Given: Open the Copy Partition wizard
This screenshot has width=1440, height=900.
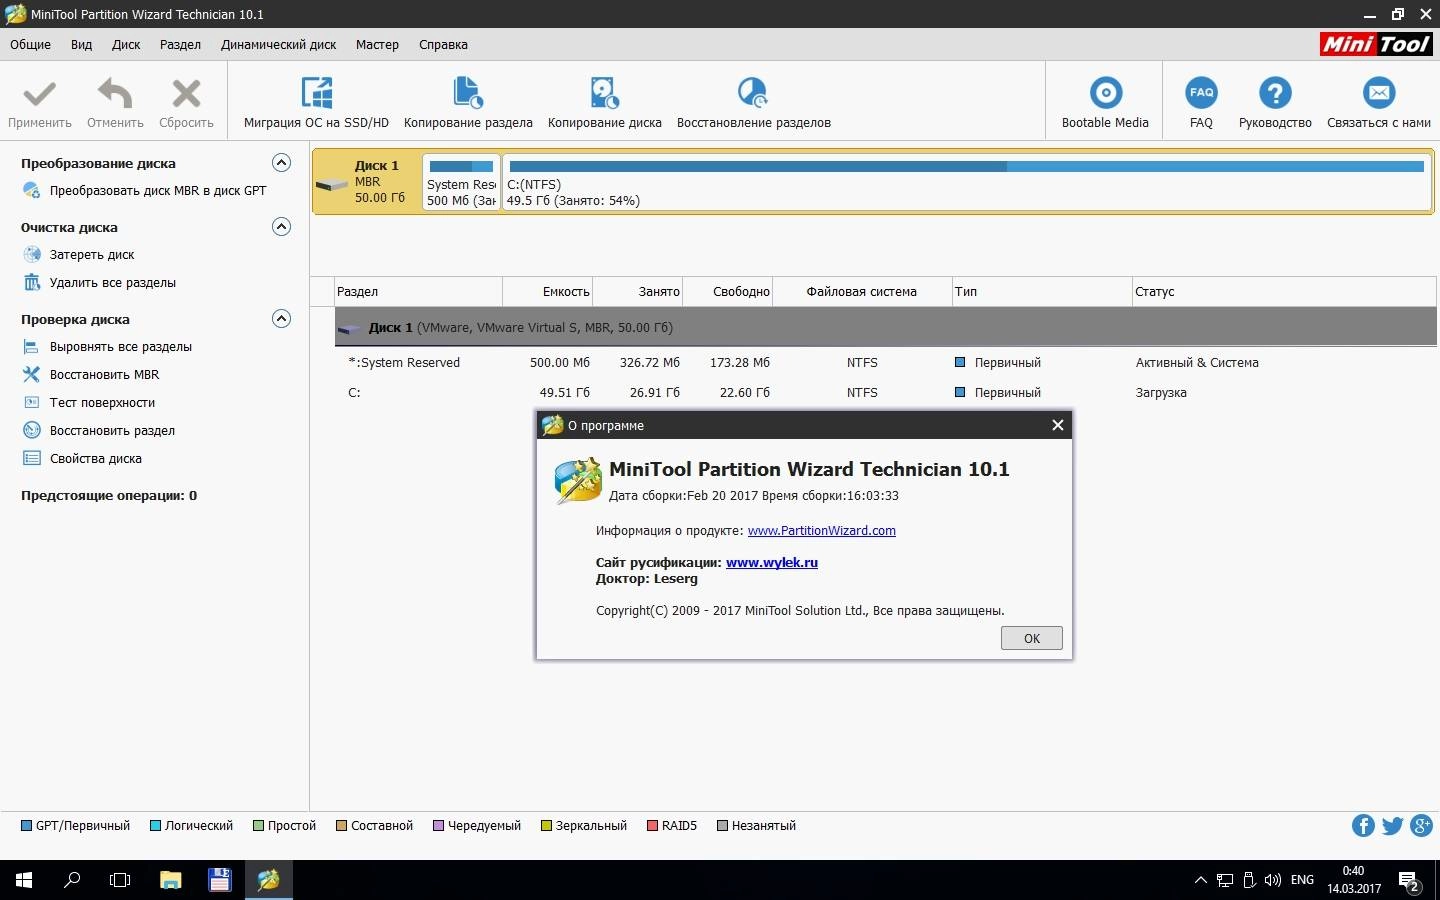Looking at the screenshot, I should pyautogui.click(x=468, y=102).
